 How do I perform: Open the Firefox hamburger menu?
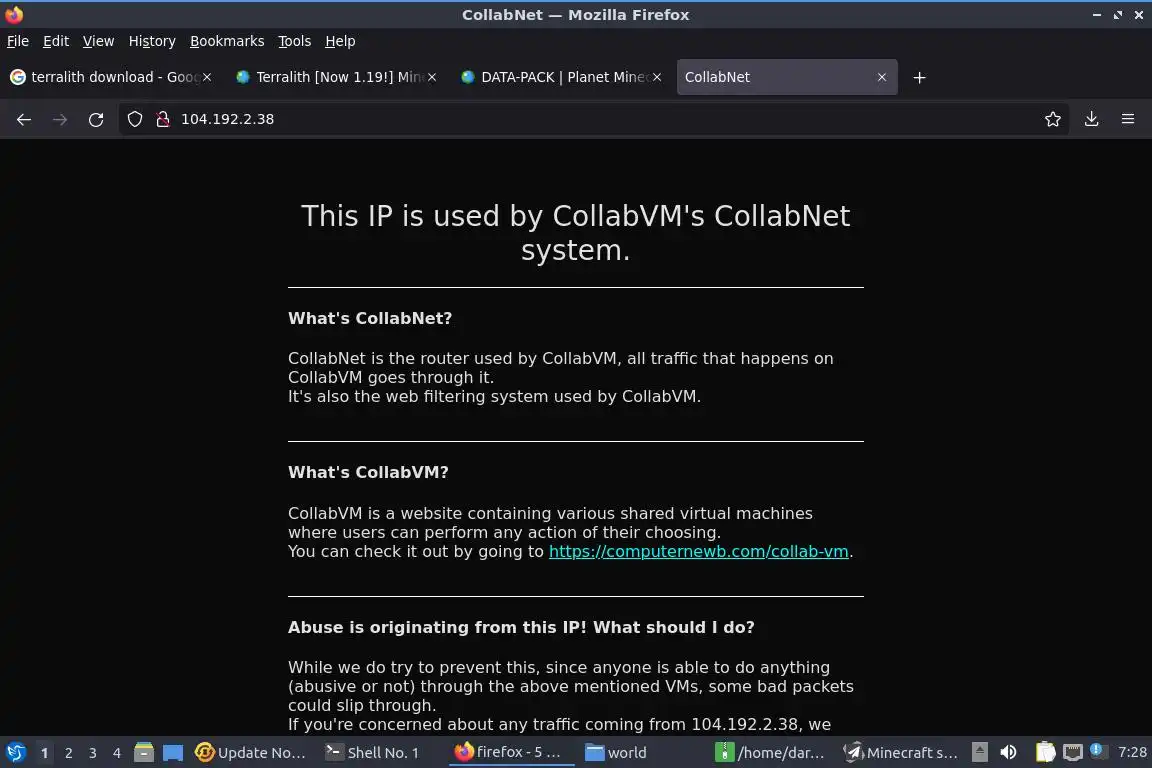[x=1128, y=119]
